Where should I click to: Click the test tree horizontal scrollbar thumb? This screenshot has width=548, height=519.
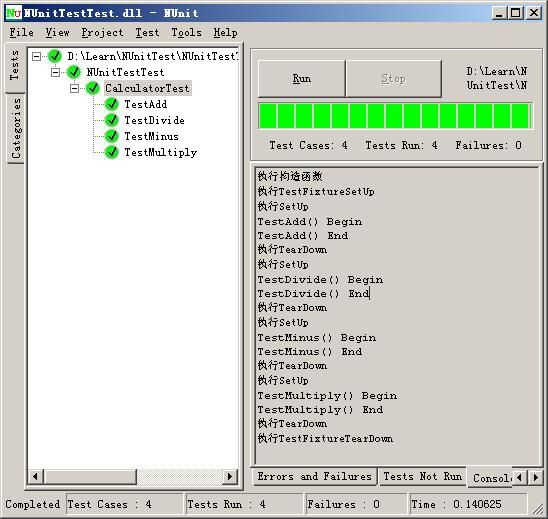click(90, 476)
